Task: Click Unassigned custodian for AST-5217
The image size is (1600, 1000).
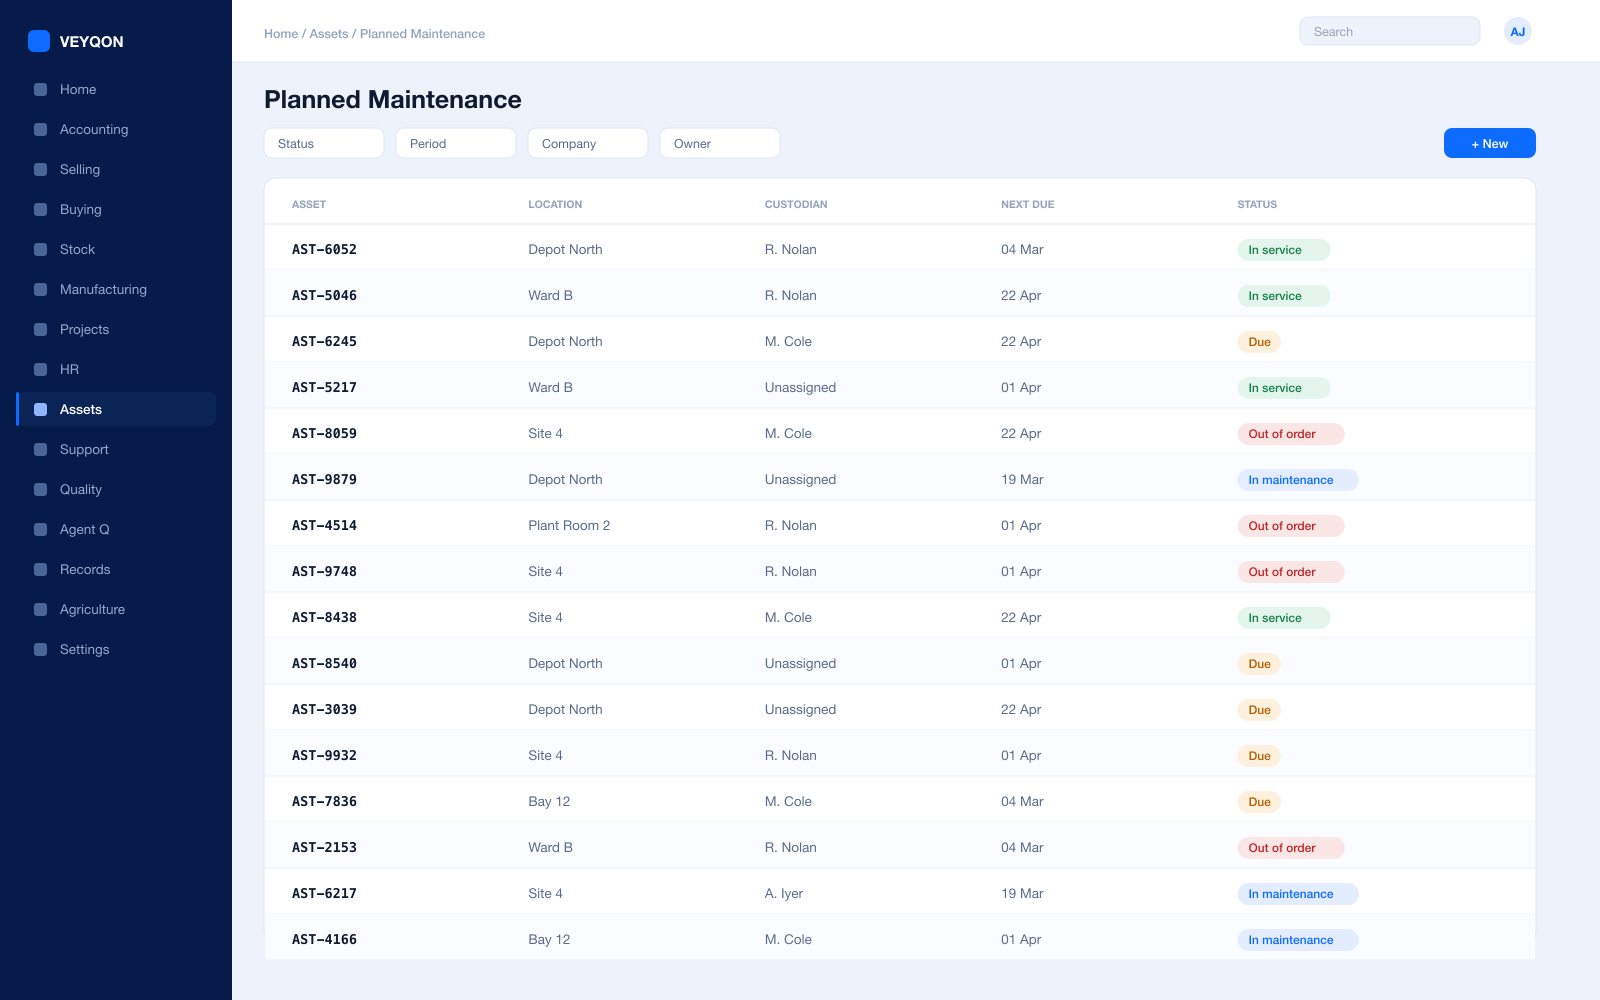Action: [x=800, y=387]
